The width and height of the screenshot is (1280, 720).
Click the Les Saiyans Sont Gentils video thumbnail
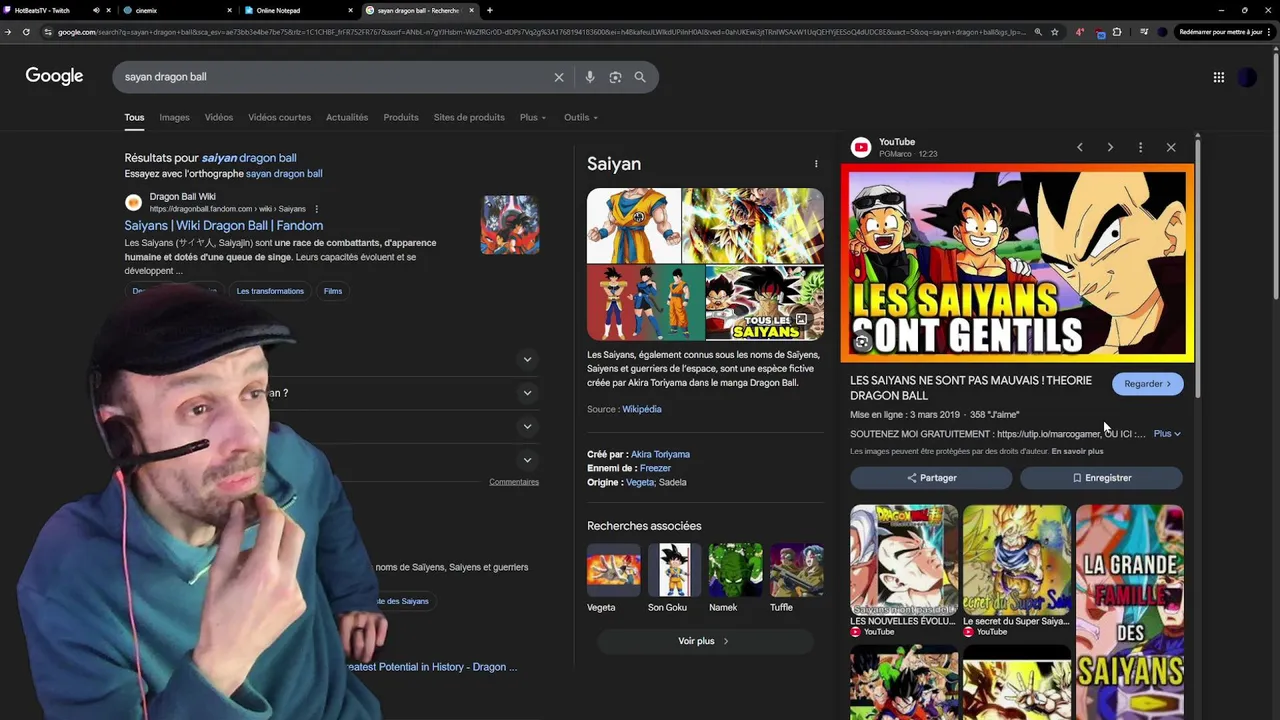[1017, 264]
